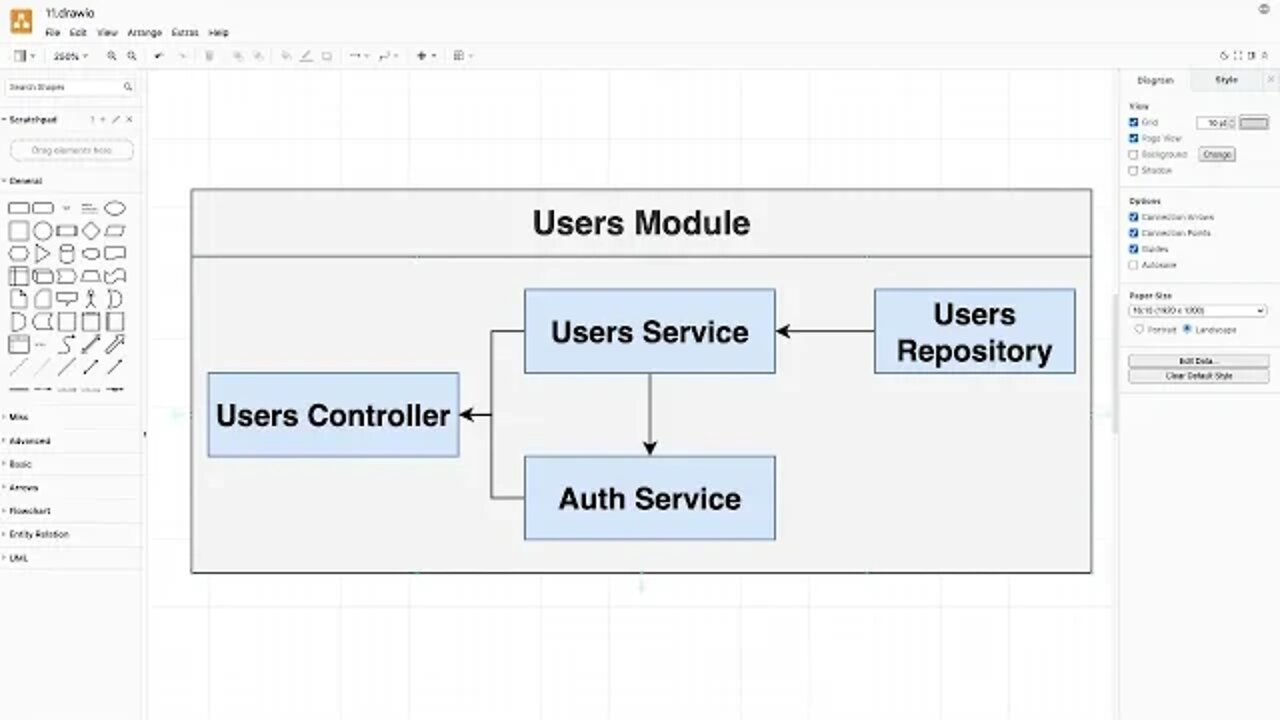Enable the Autosave checkbox

pyautogui.click(x=1134, y=265)
